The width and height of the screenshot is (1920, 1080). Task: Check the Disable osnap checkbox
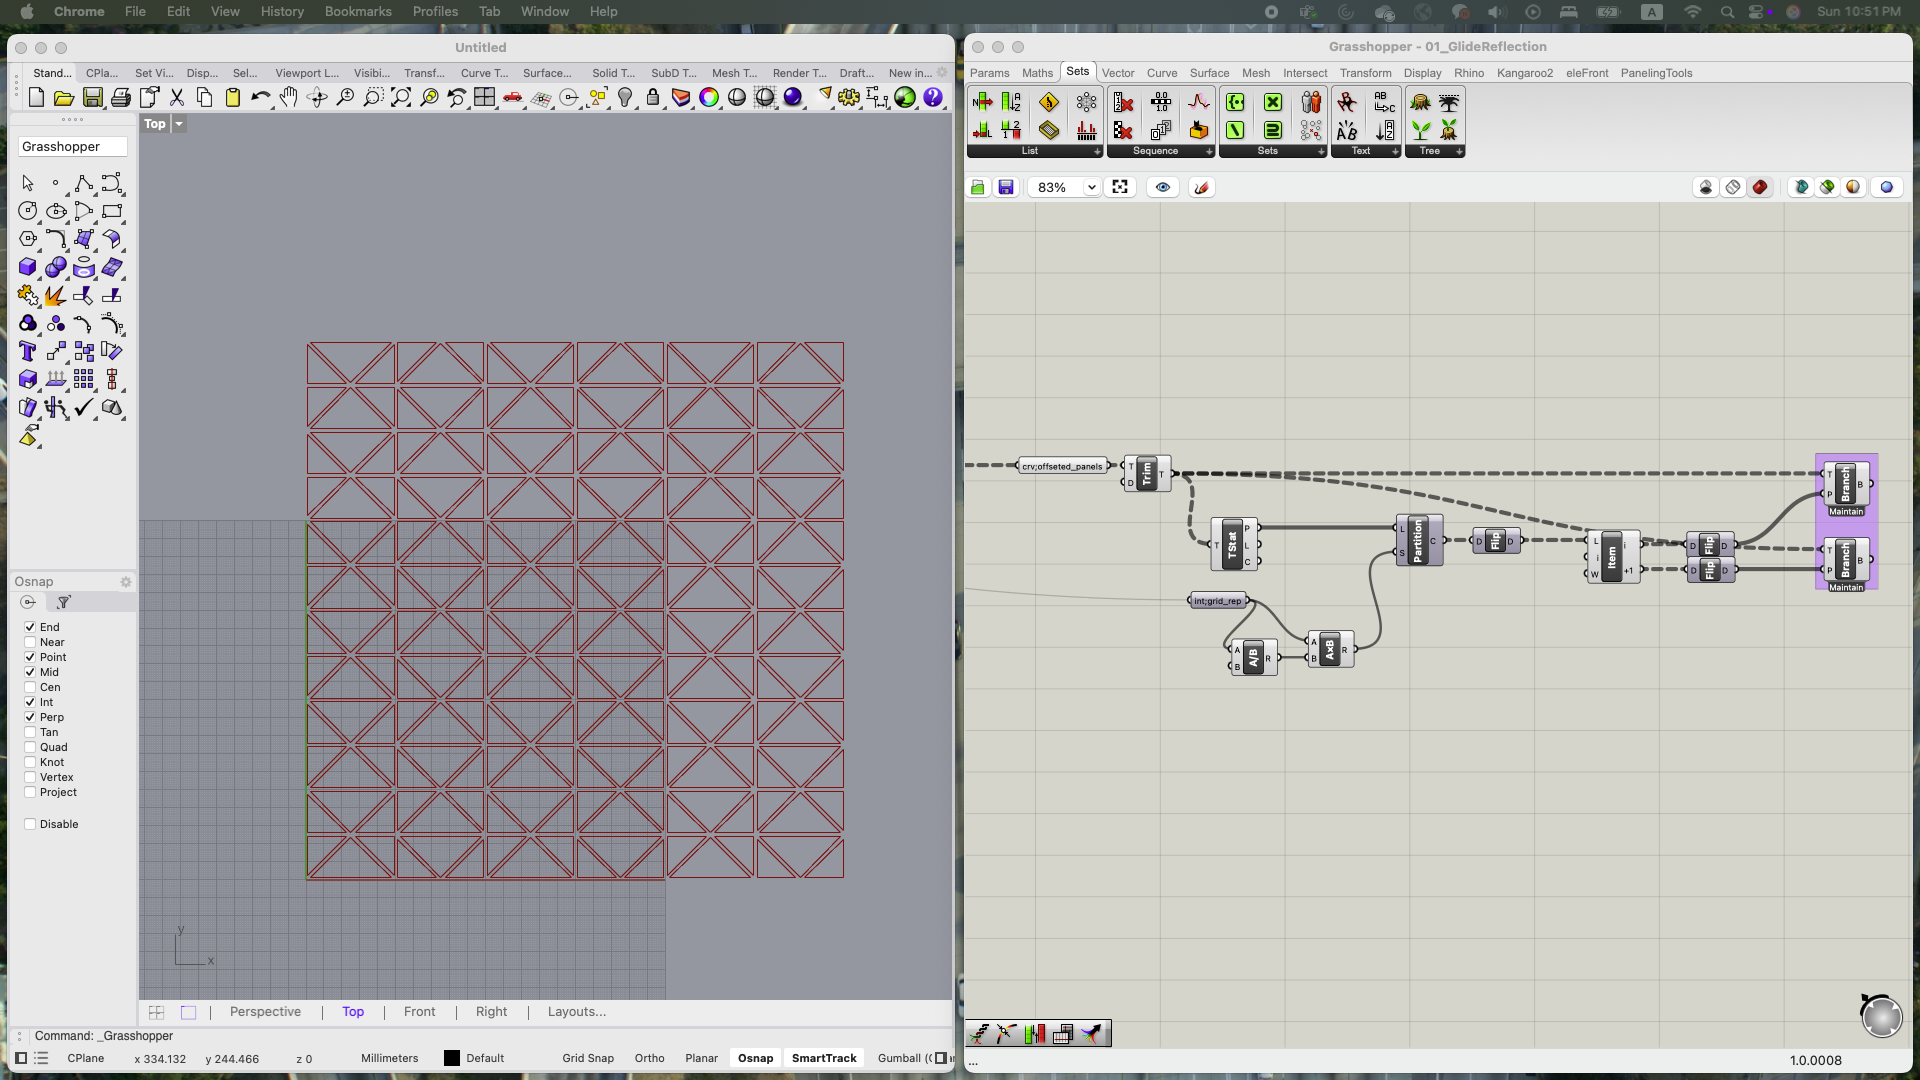30,824
